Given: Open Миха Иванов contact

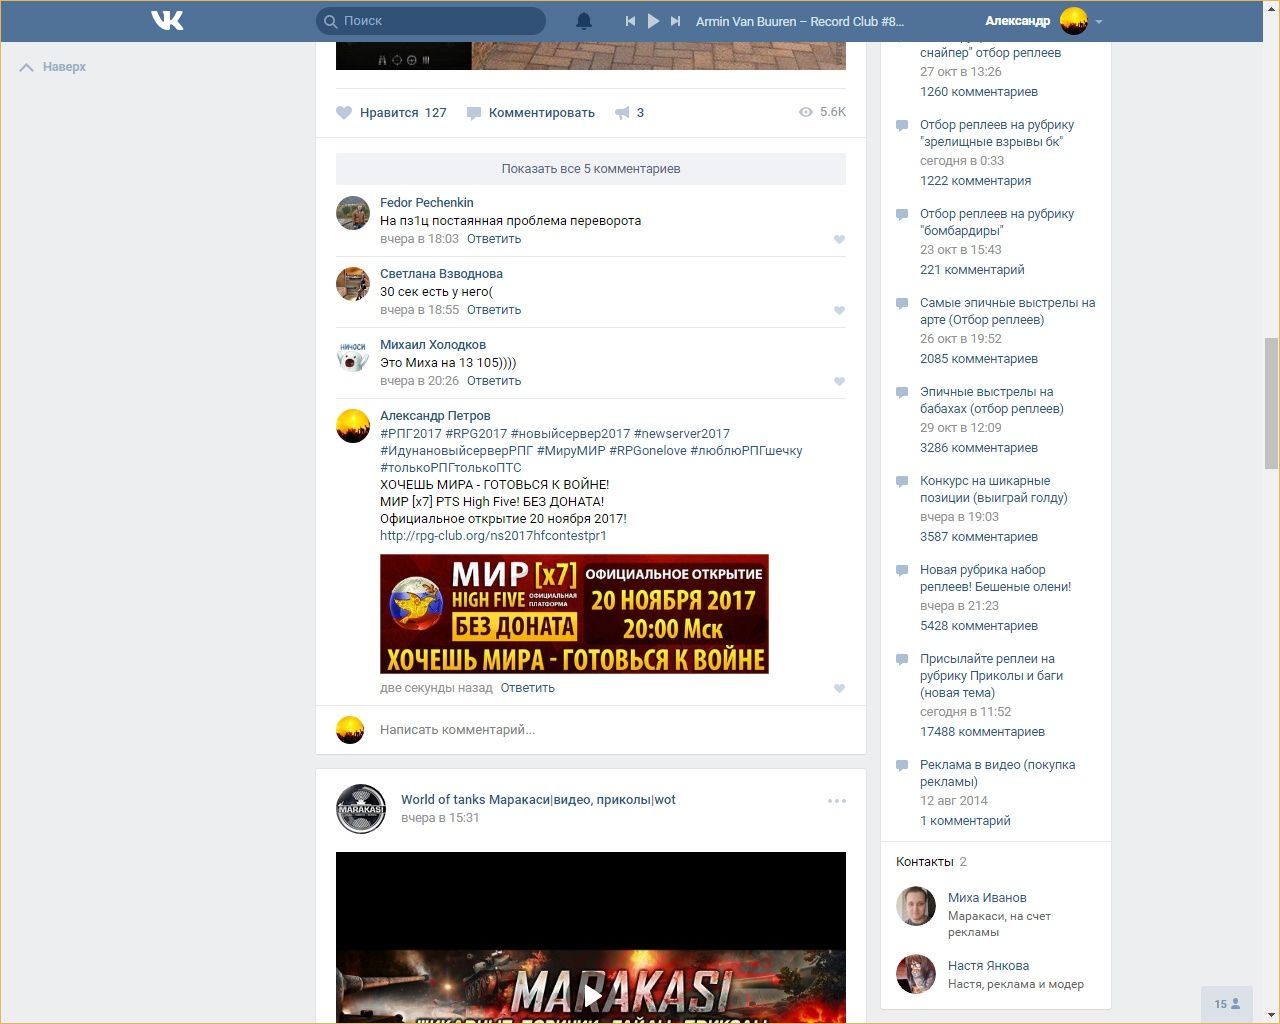Looking at the screenshot, I should pos(987,898).
